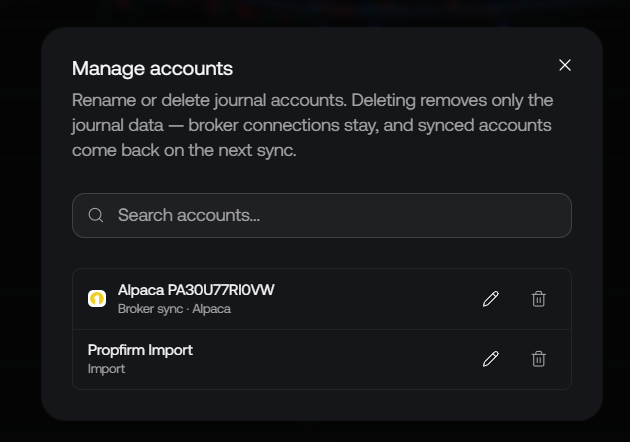
Task: Click the "Import" subtitle under Propfirm Import
Action: tap(106, 369)
